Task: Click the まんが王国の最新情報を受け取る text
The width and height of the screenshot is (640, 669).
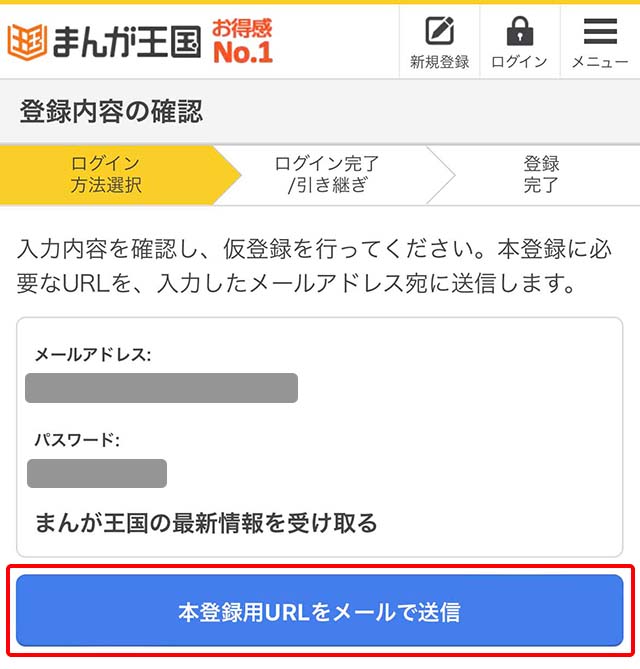Action: click(206, 522)
